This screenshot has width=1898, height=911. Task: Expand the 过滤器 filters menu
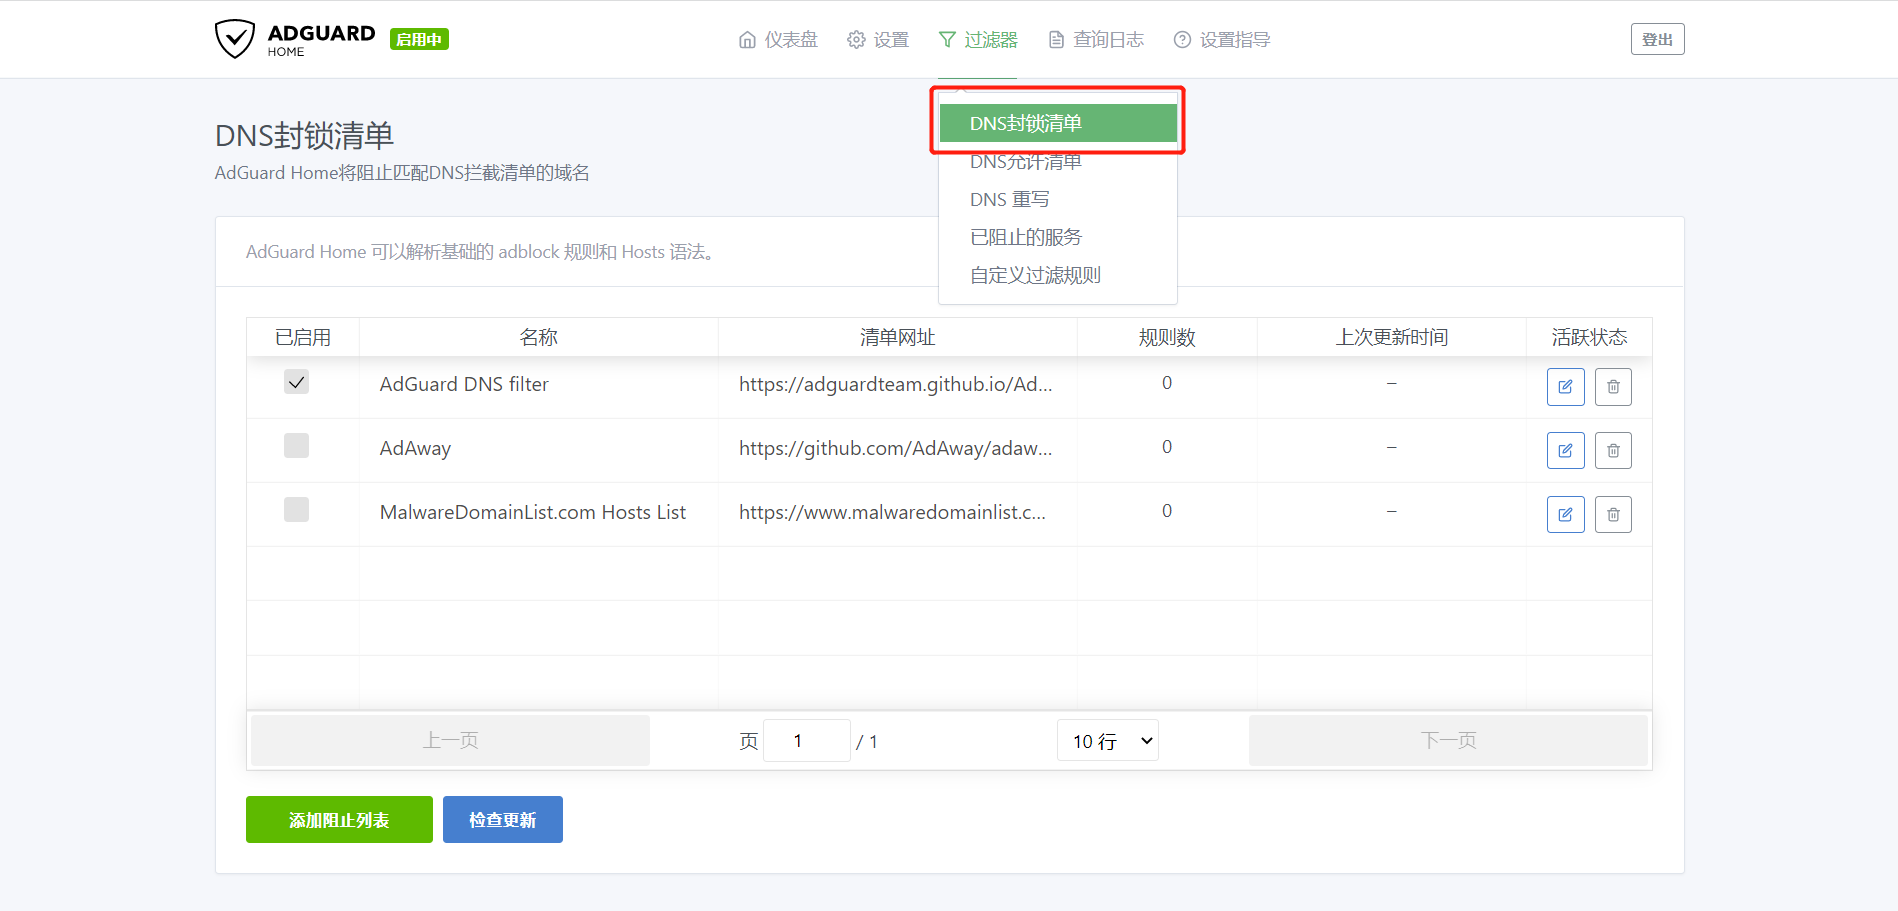(x=978, y=40)
